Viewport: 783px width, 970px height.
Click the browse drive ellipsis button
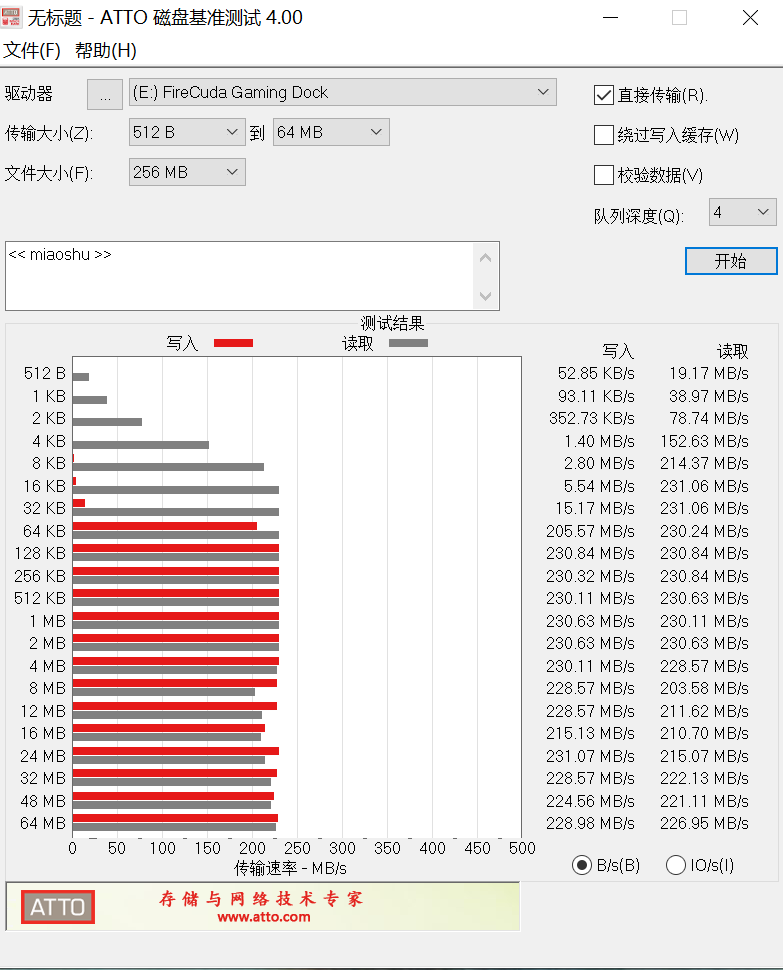coord(105,94)
